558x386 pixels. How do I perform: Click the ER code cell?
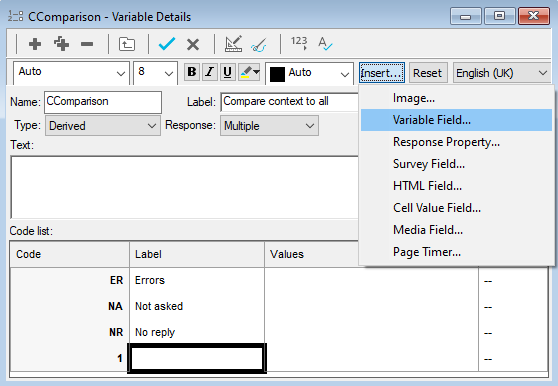[x=70, y=280]
